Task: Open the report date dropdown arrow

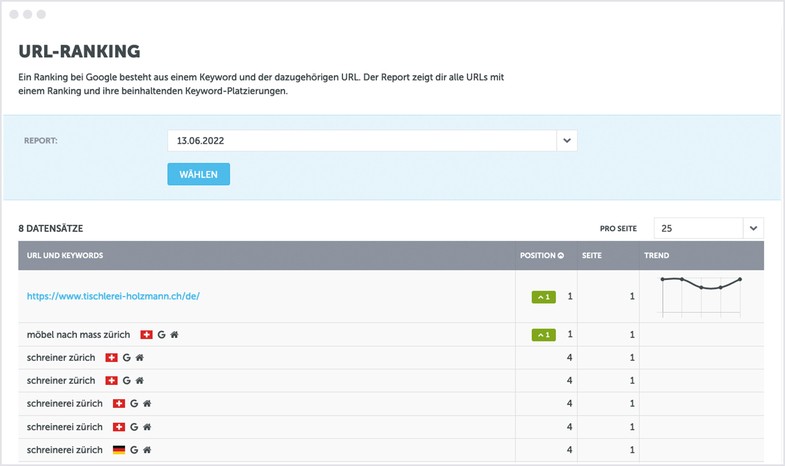Action: click(x=567, y=141)
